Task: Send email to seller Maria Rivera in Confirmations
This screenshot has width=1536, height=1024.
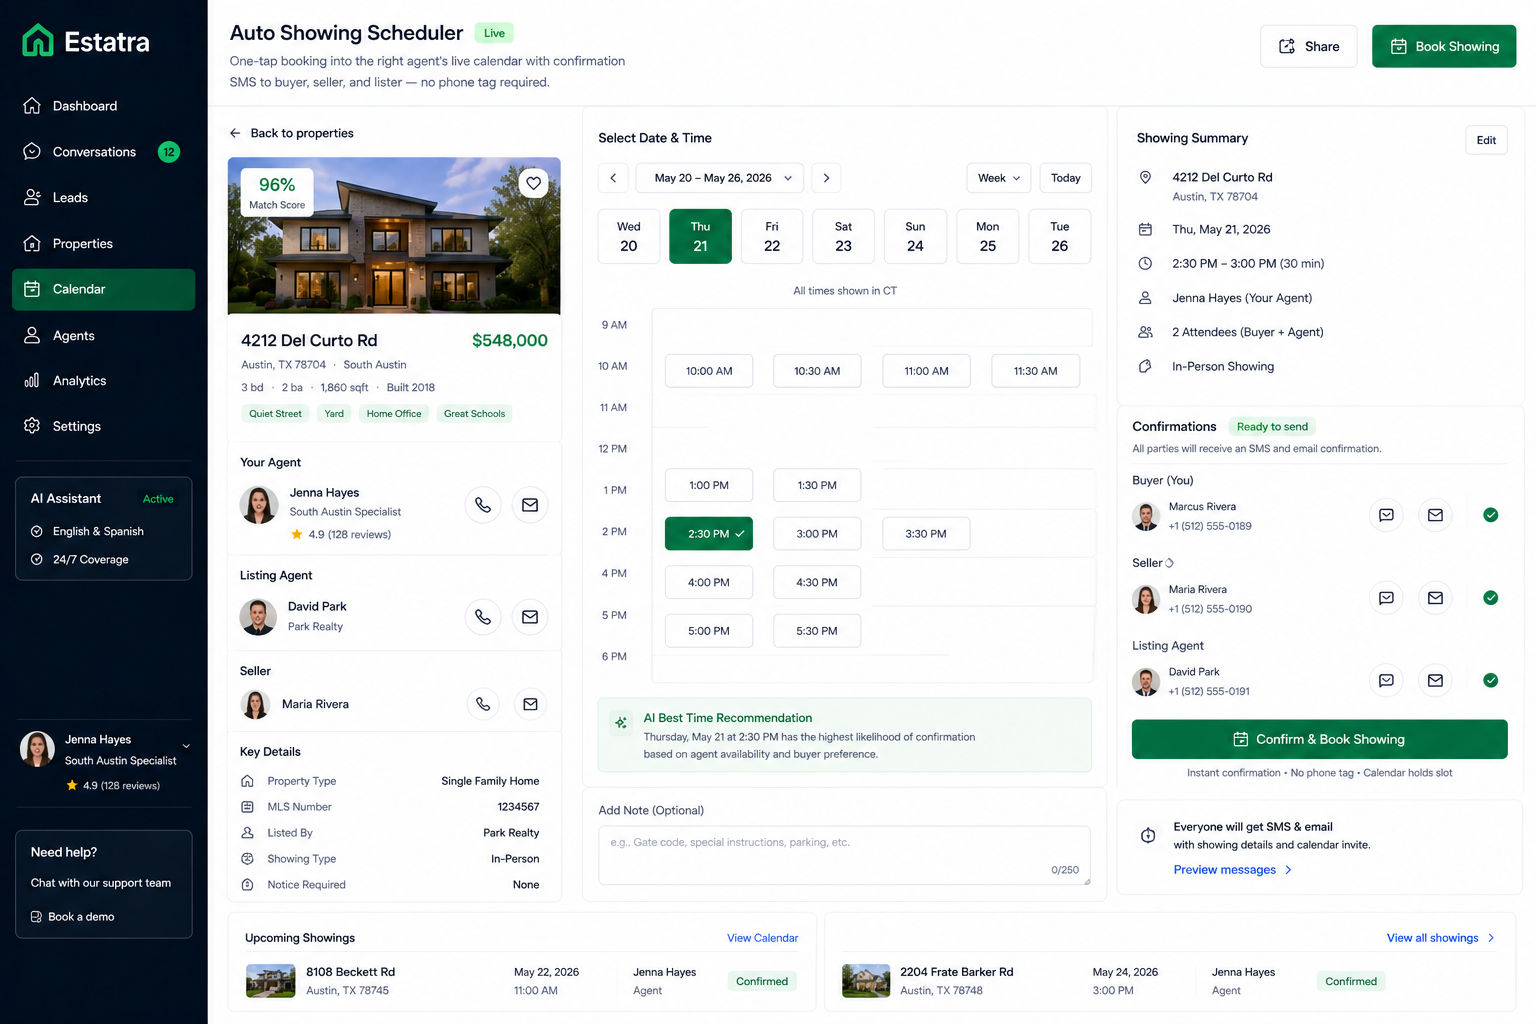Action: pos(1435,598)
